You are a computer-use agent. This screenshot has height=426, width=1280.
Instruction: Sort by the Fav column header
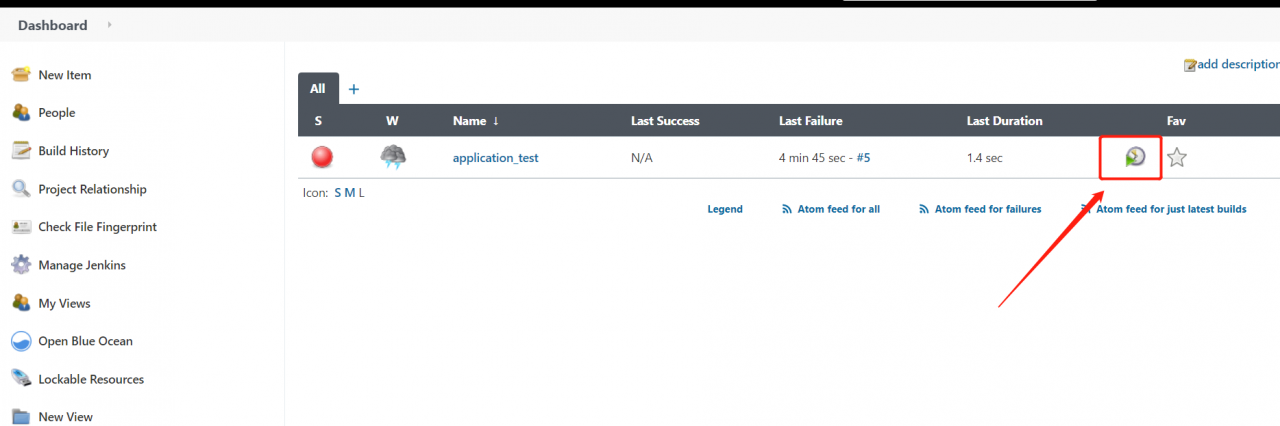[1176, 121]
